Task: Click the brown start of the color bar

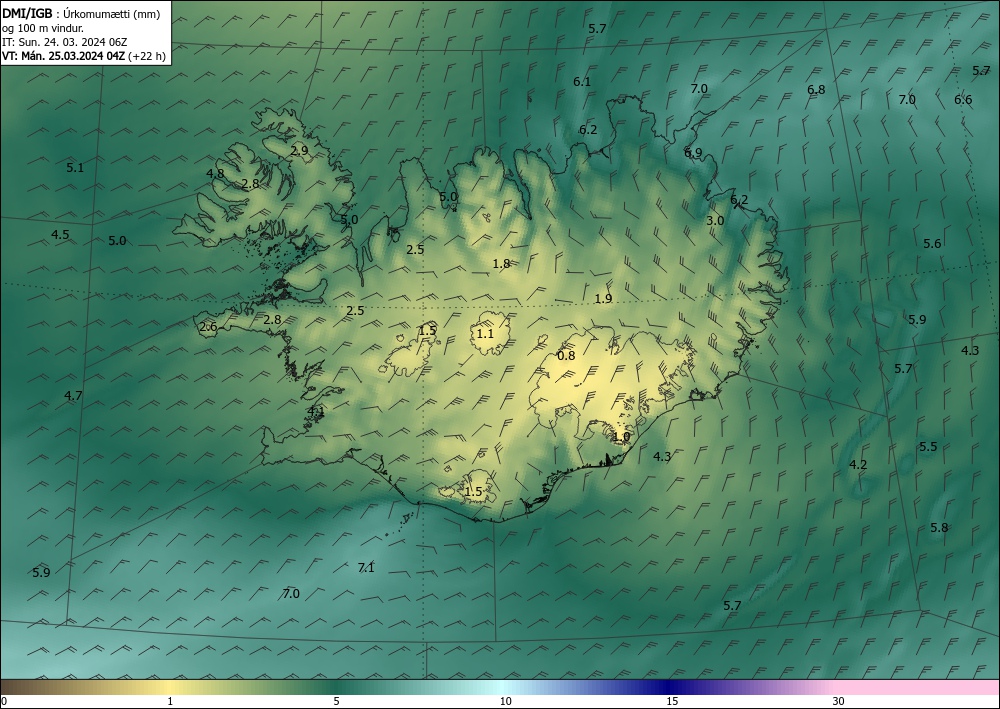Action: (19, 687)
